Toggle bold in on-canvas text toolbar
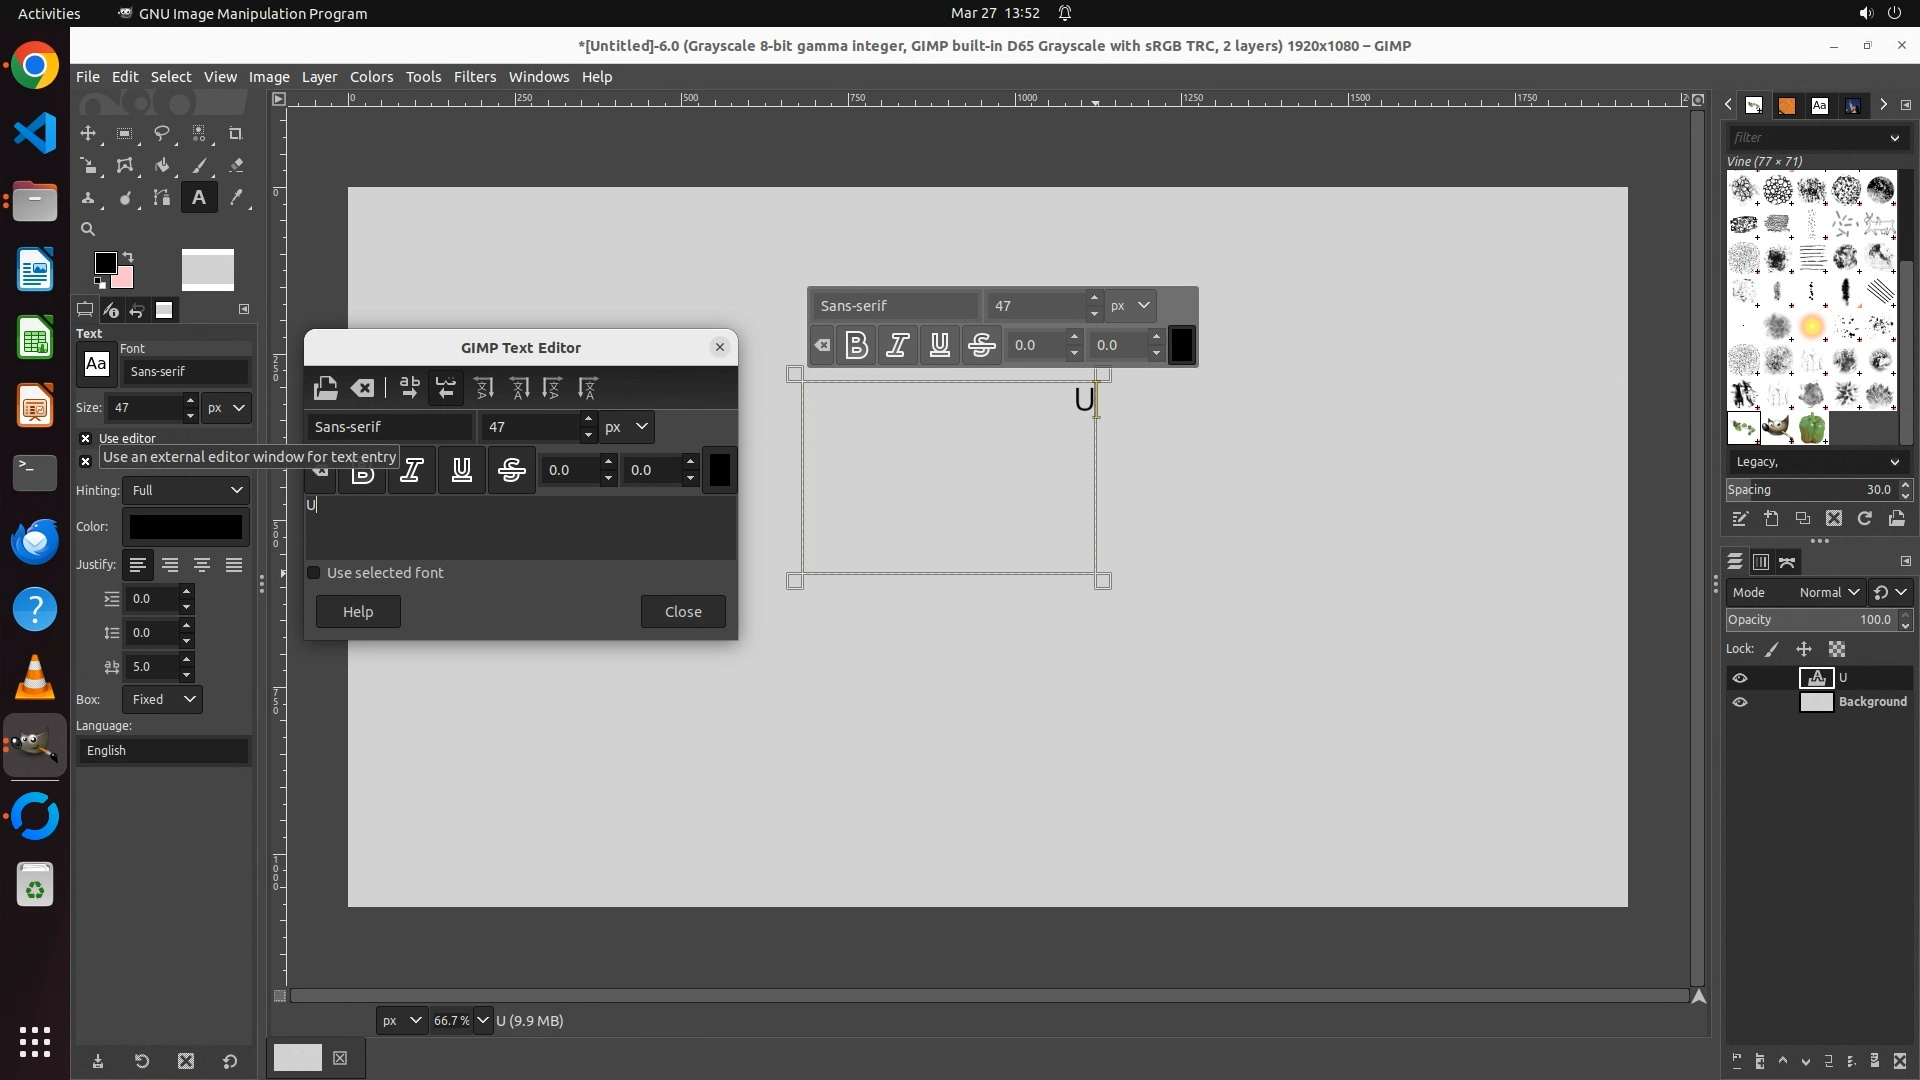The width and height of the screenshot is (1920, 1080). (x=856, y=346)
